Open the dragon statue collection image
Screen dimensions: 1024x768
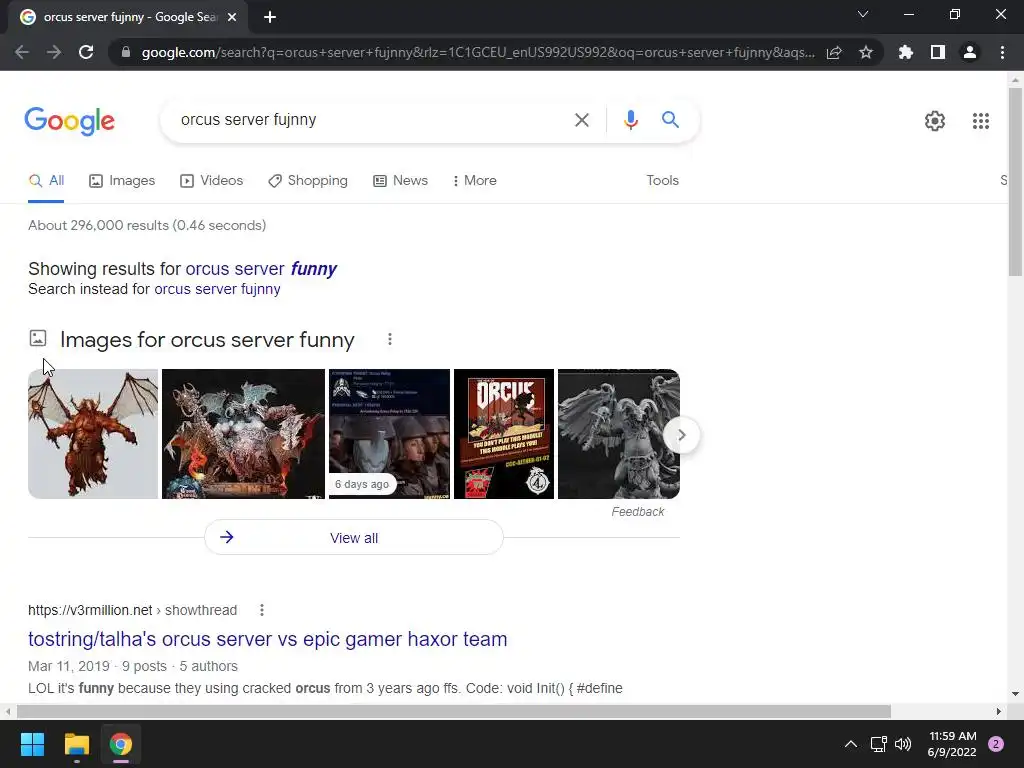(243, 434)
